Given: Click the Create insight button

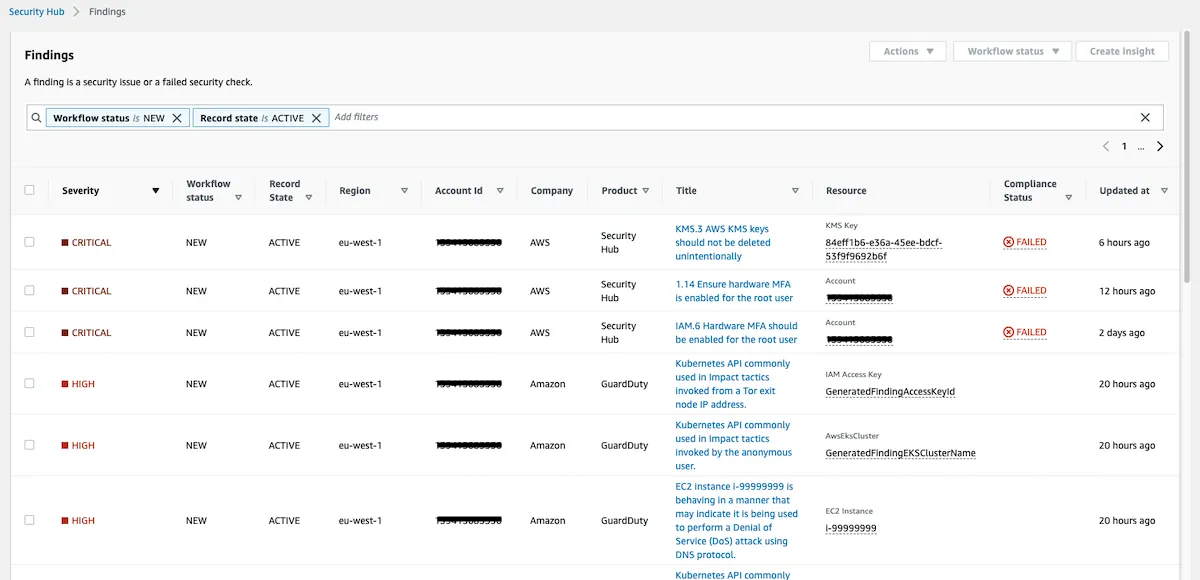Looking at the screenshot, I should [x=1122, y=51].
